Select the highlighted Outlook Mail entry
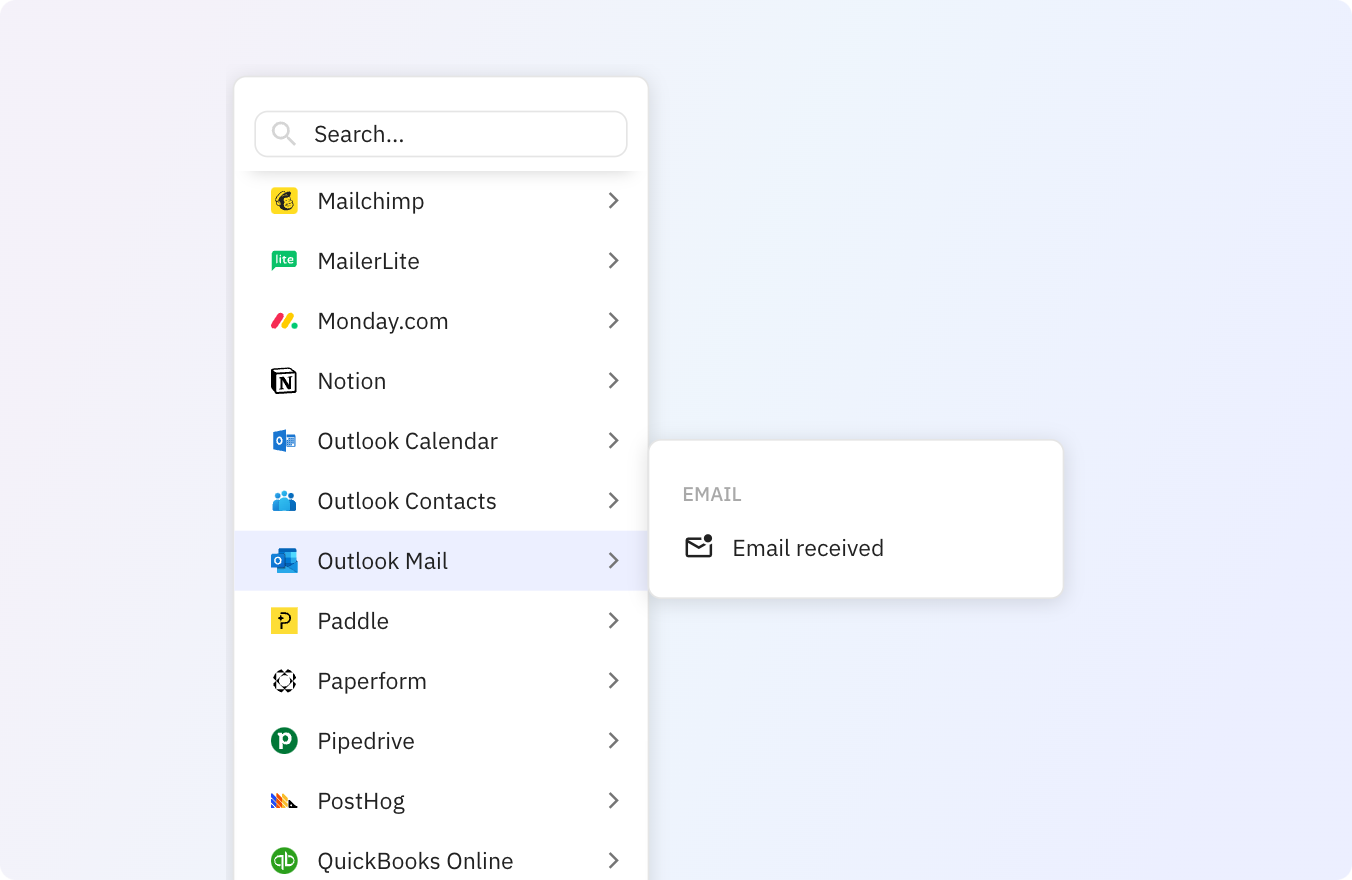Image resolution: width=1352 pixels, height=880 pixels. pos(441,561)
